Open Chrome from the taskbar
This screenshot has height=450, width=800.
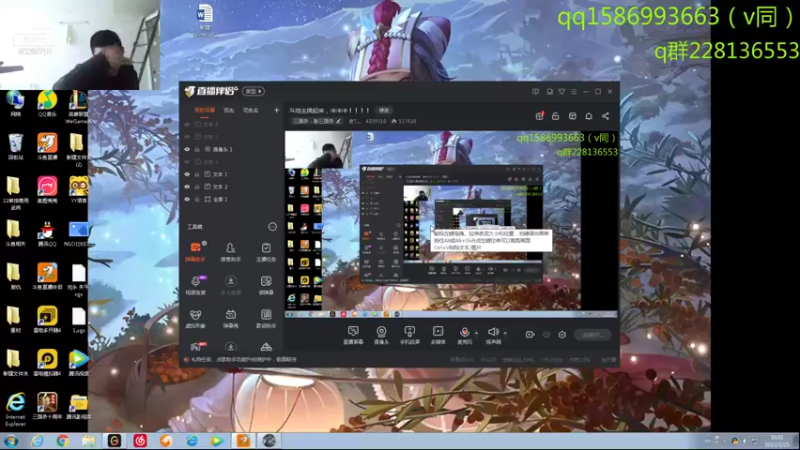[63, 441]
